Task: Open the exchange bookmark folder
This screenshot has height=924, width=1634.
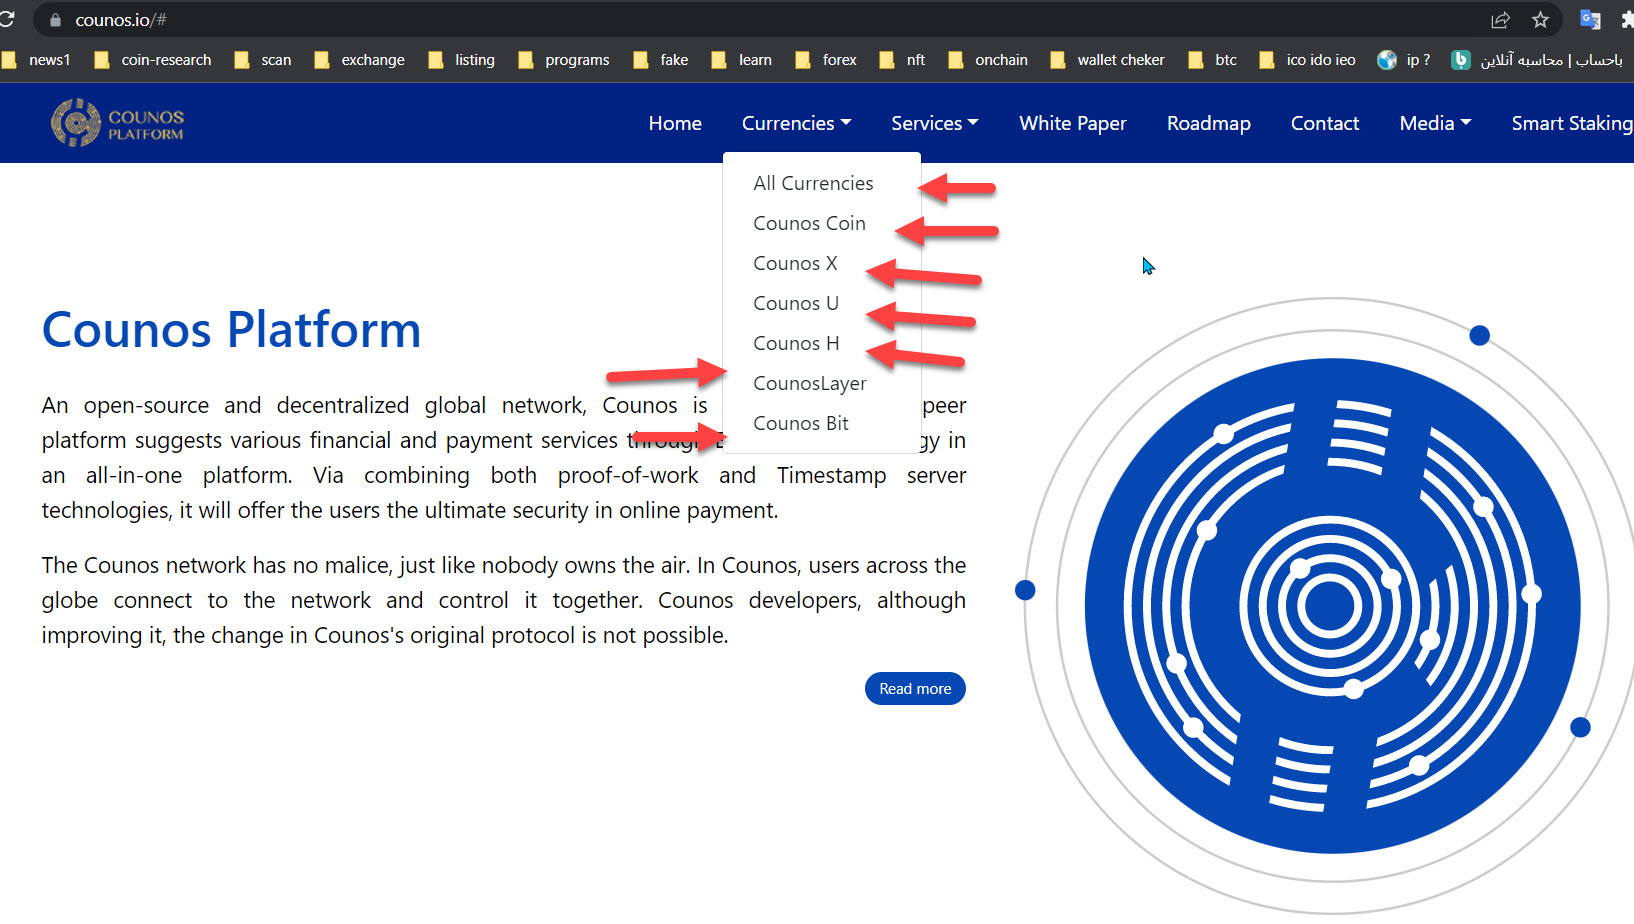Action: point(360,60)
